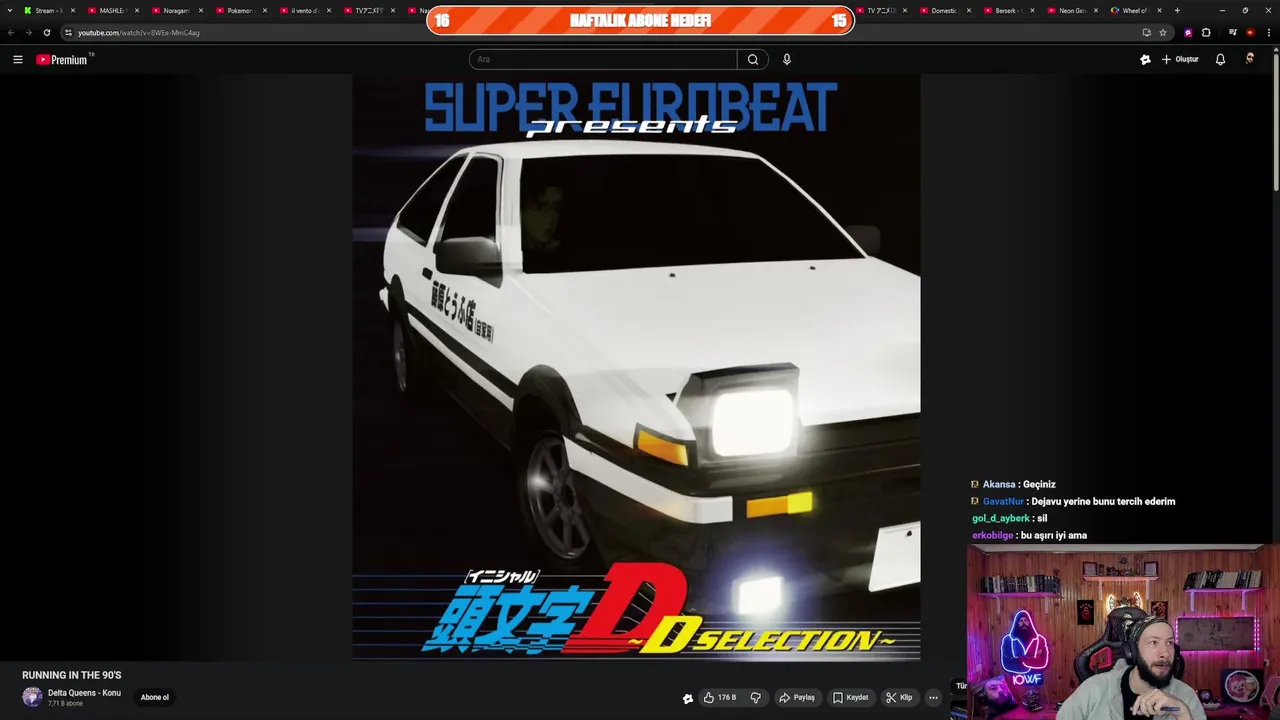Viewport: 1280px width, 720px height.
Task: Create a clip with the Klip button
Action: tap(899, 698)
